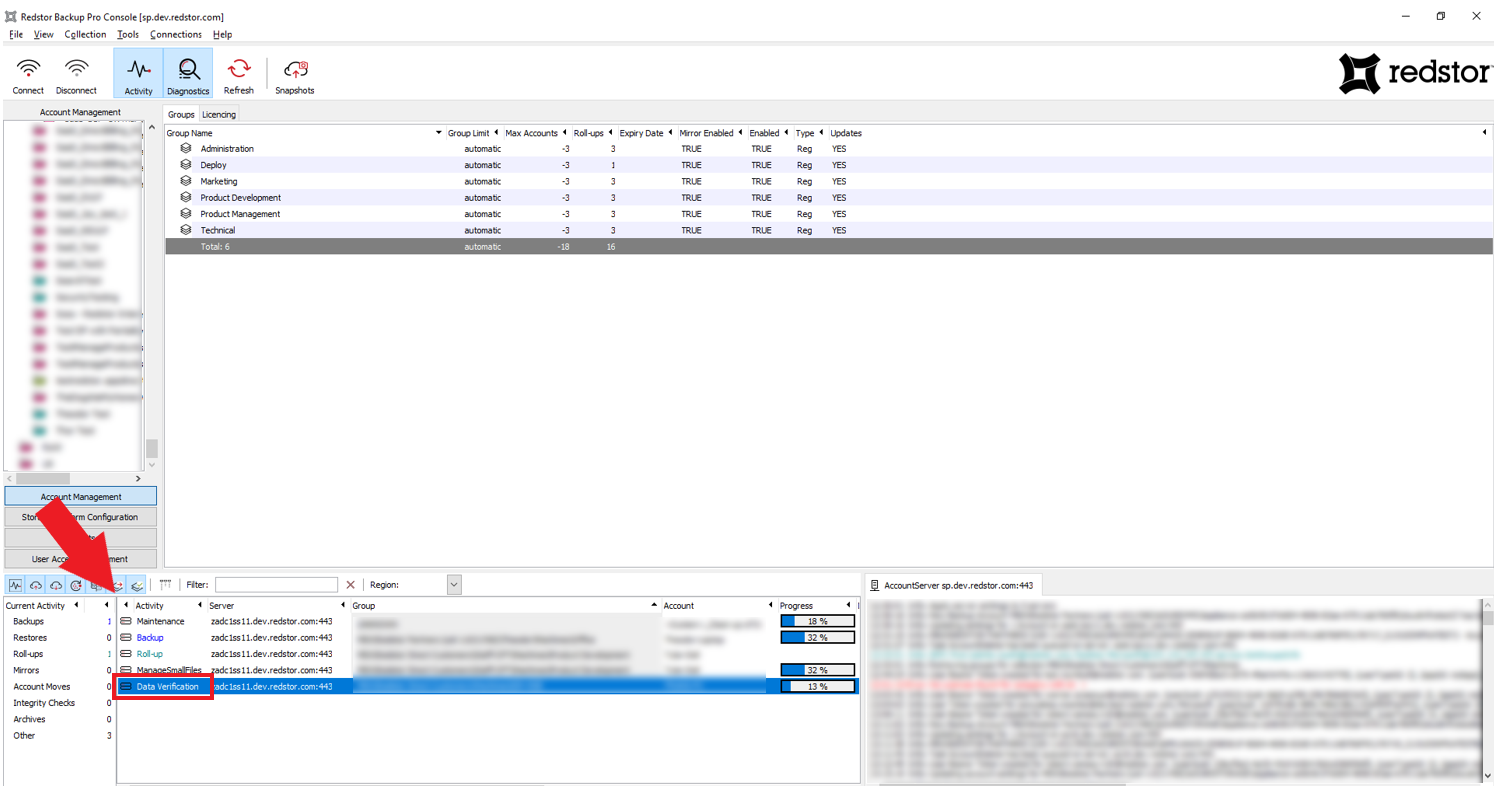Open the Type column arrow

[822, 133]
